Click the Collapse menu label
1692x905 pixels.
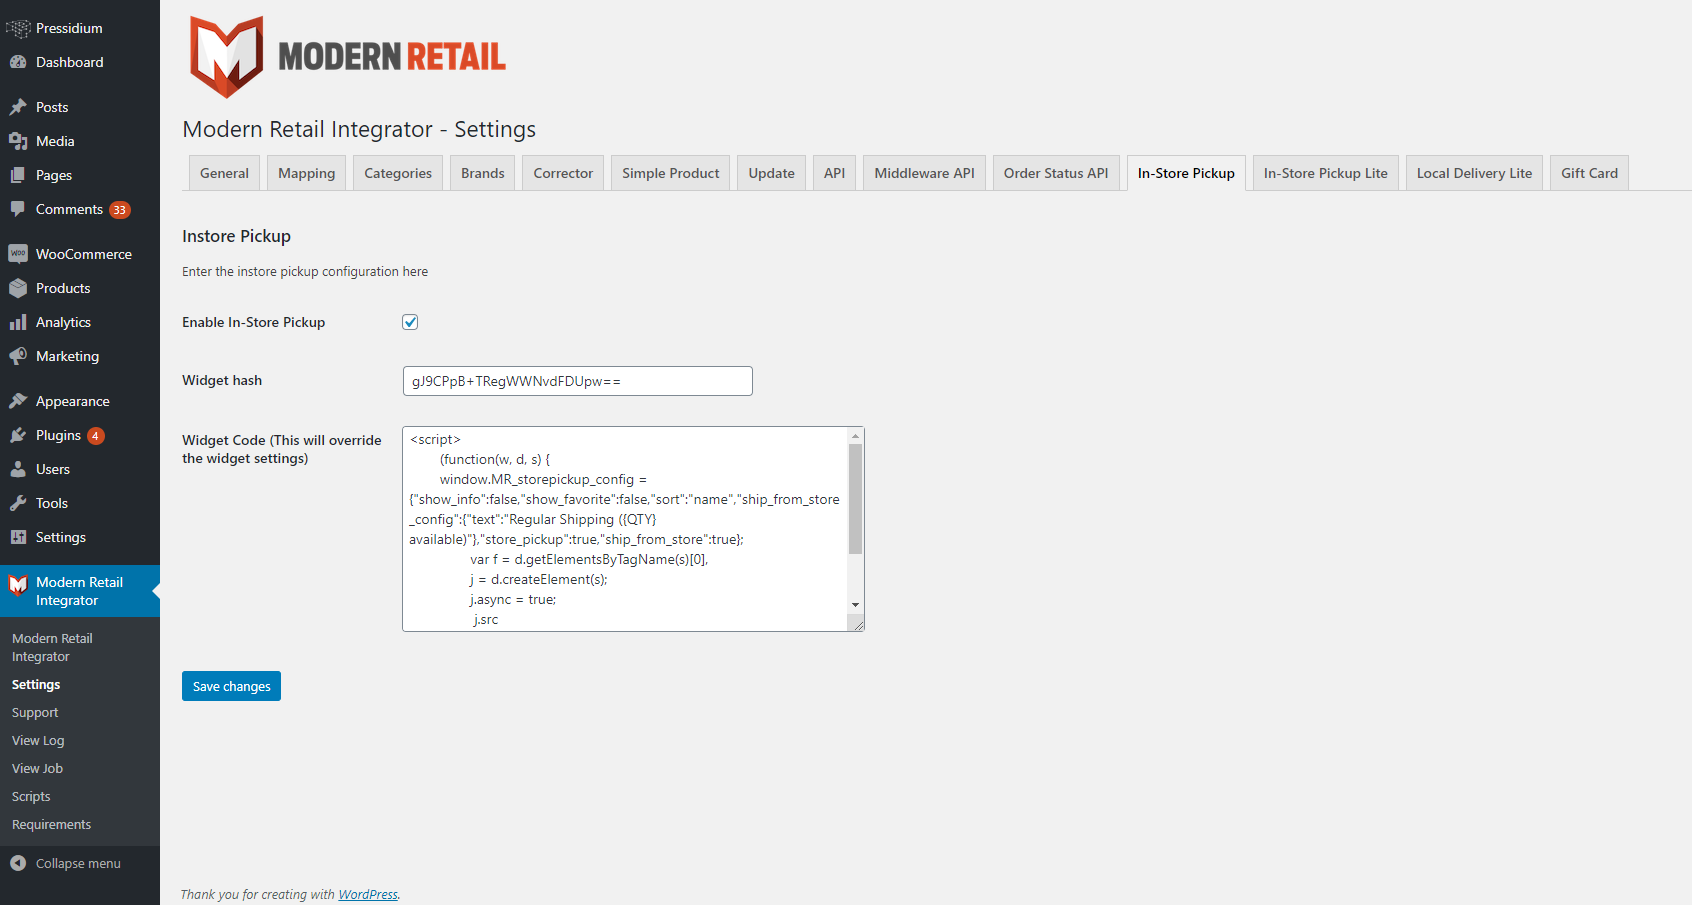(x=78, y=864)
